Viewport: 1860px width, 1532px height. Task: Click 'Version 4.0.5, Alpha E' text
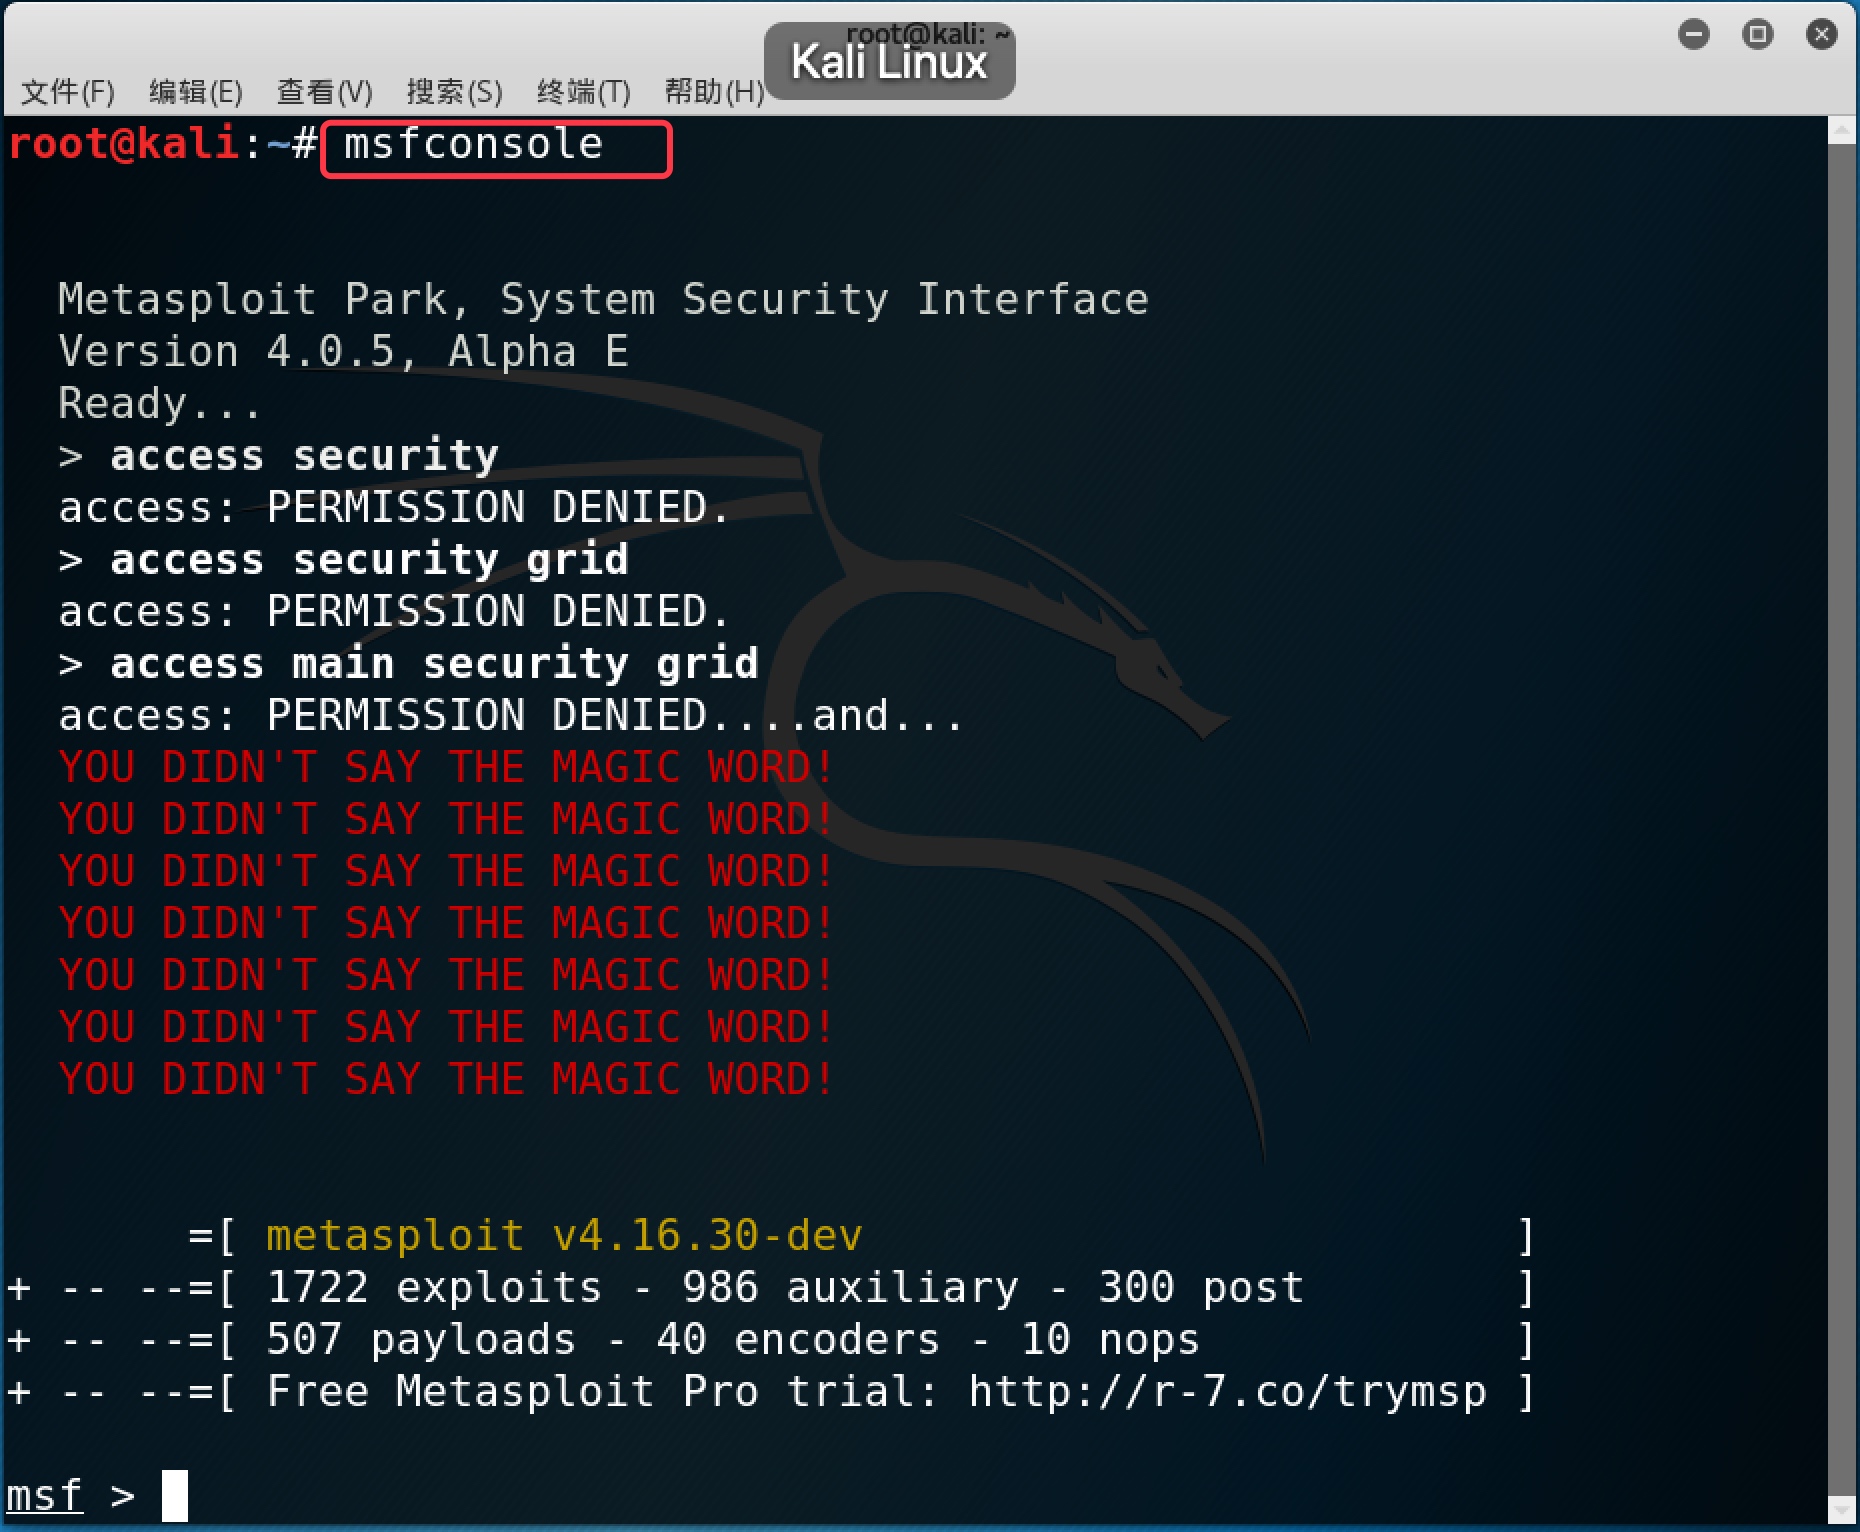pyautogui.click(x=343, y=352)
